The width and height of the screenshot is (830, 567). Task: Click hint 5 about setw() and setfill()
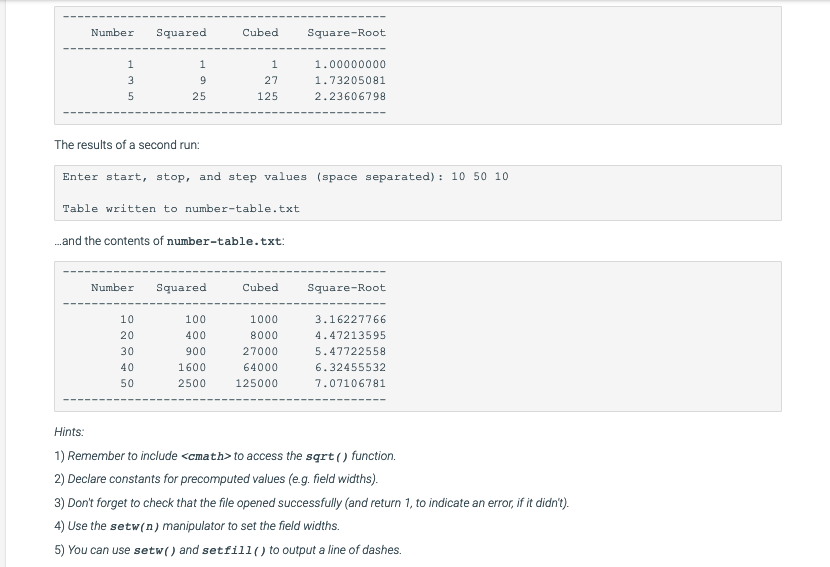point(228,550)
